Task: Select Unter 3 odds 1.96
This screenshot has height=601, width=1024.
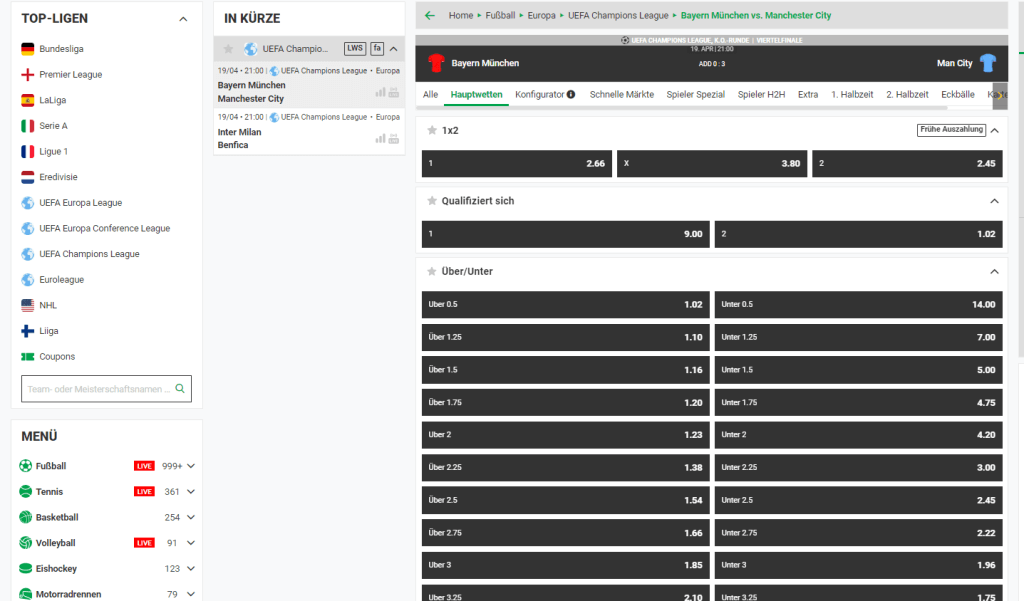Action: pyautogui.click(x=858, y=565)
